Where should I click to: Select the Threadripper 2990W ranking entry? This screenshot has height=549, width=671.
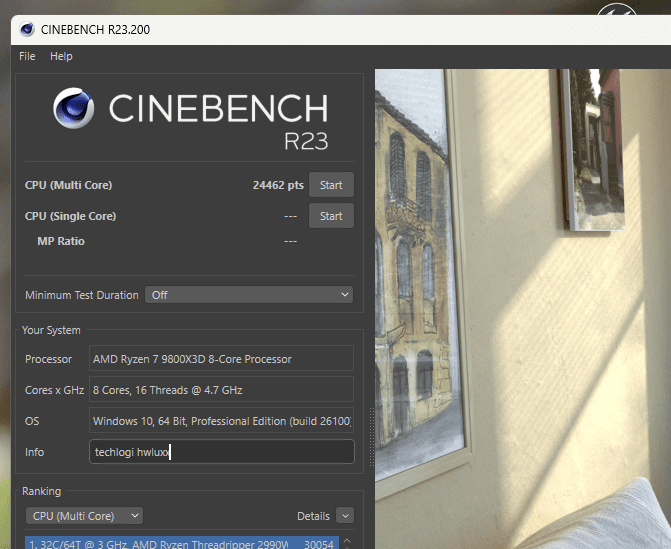[182, 543]
